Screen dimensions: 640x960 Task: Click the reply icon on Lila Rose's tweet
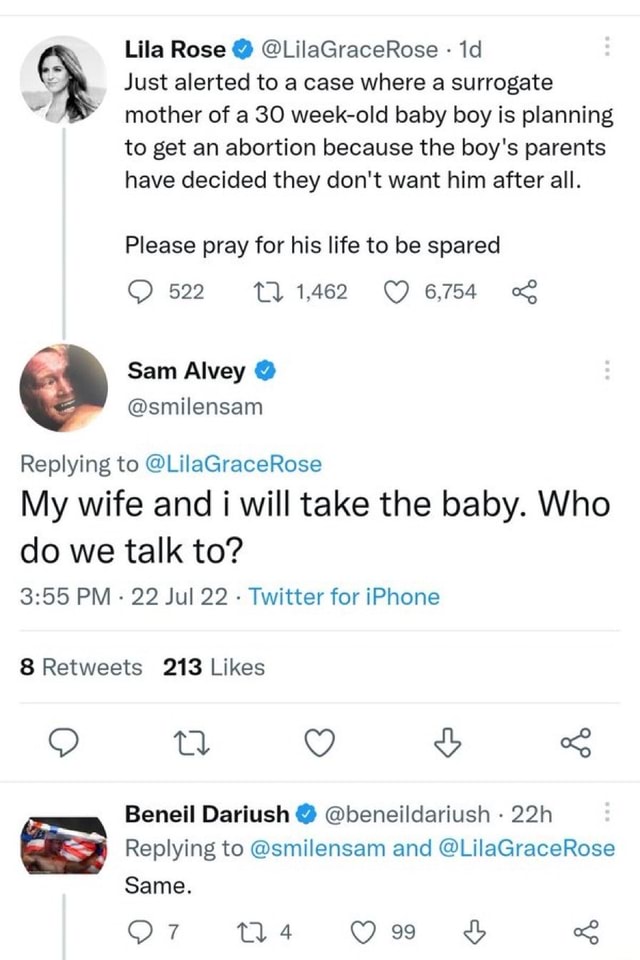point(143,291)
